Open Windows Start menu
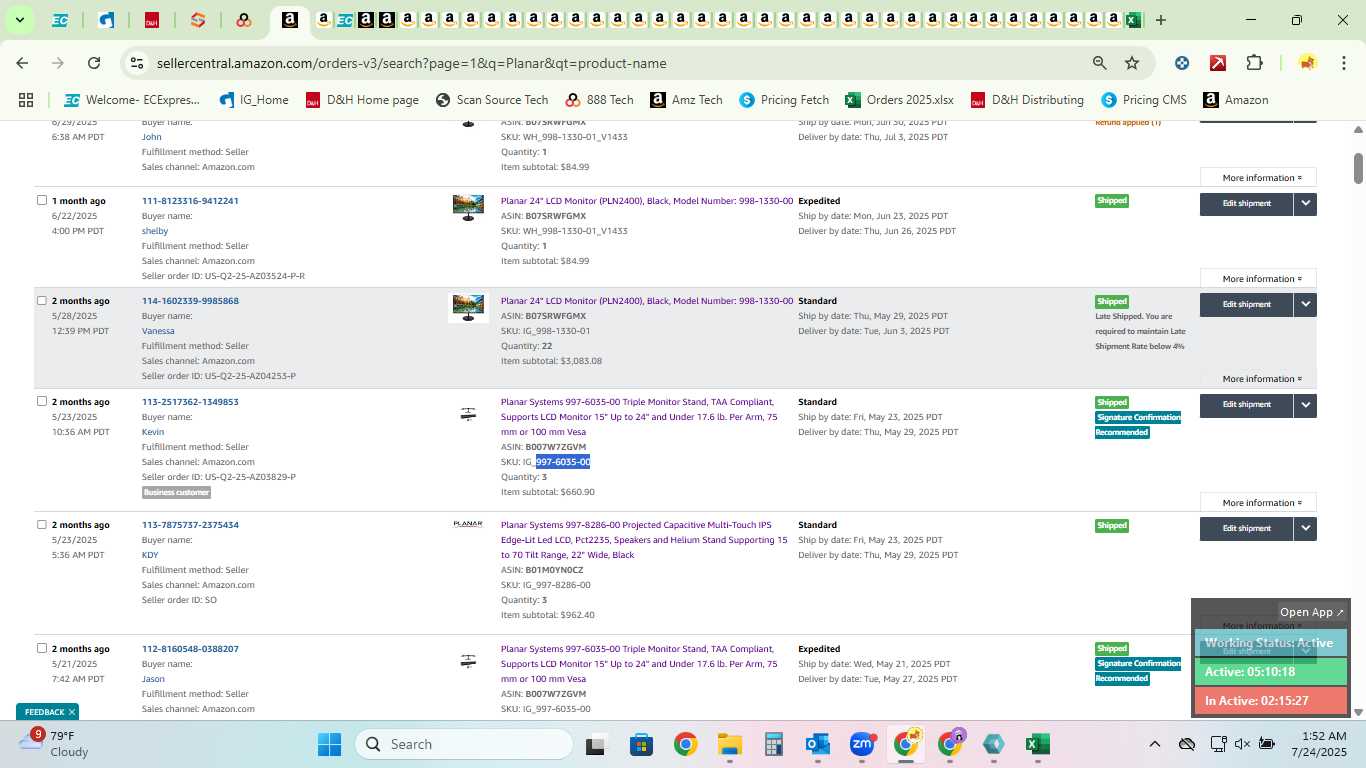The image size is (1366, 768). pos(329,744)
